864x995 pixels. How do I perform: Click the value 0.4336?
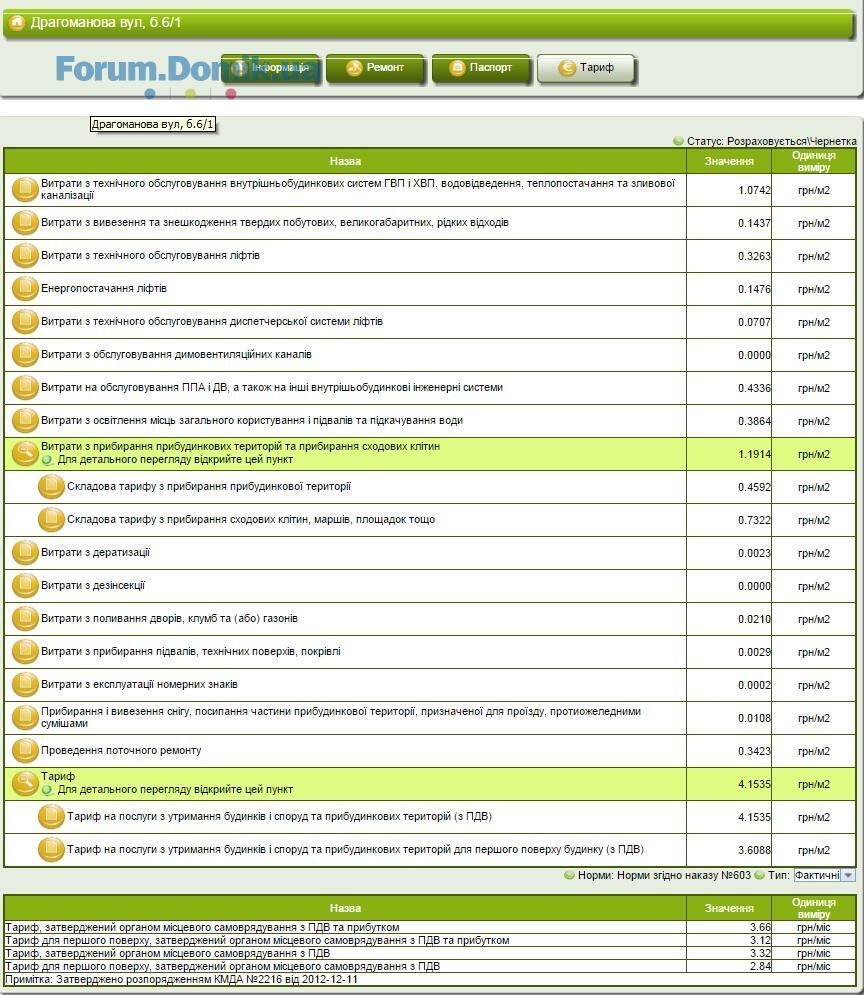(x=754, y=388)
